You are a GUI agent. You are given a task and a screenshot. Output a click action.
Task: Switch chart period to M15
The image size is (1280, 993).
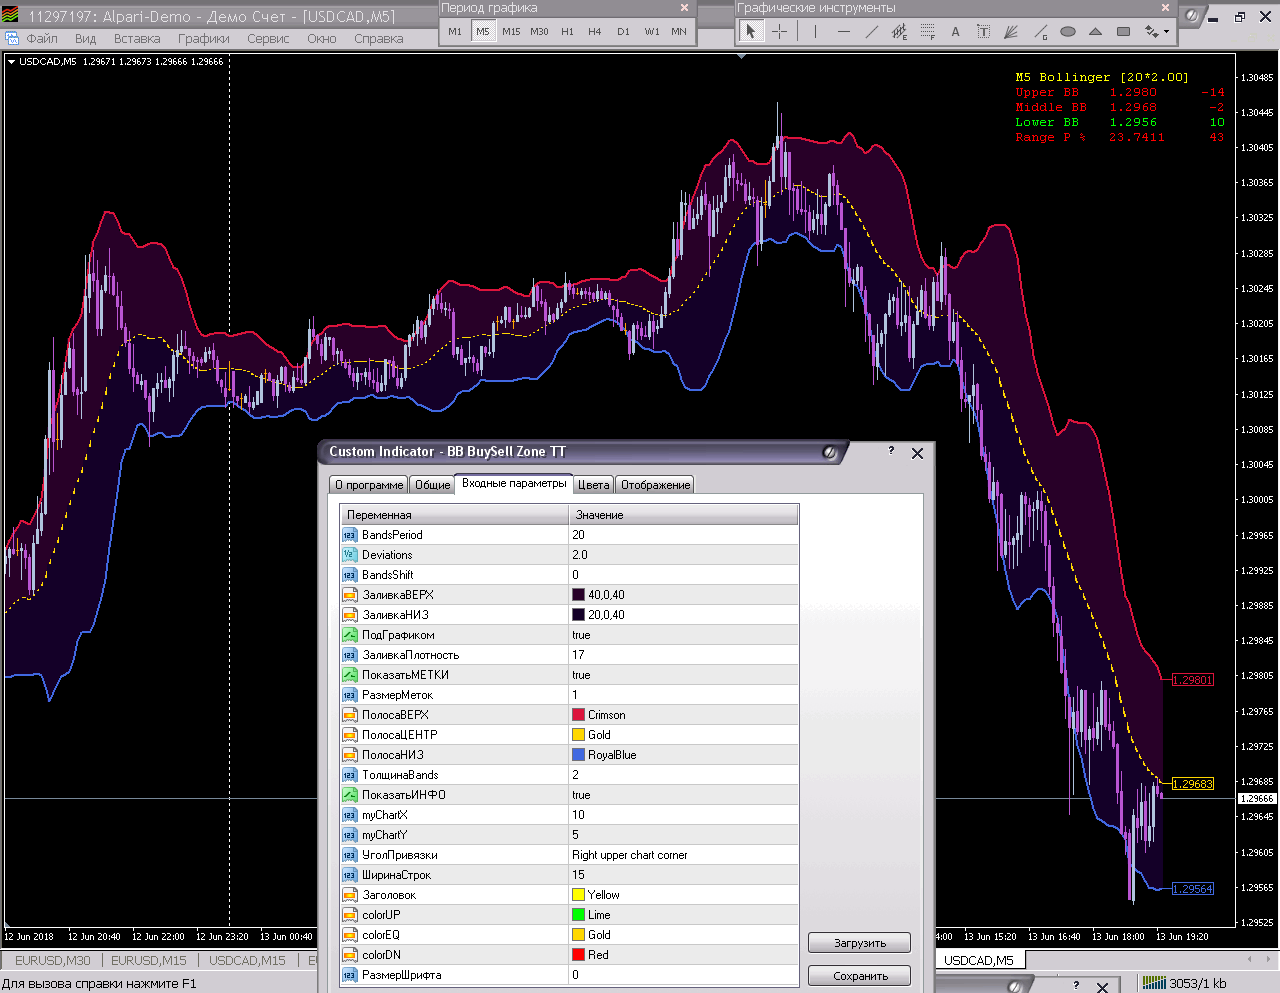[x=511, y=32]
